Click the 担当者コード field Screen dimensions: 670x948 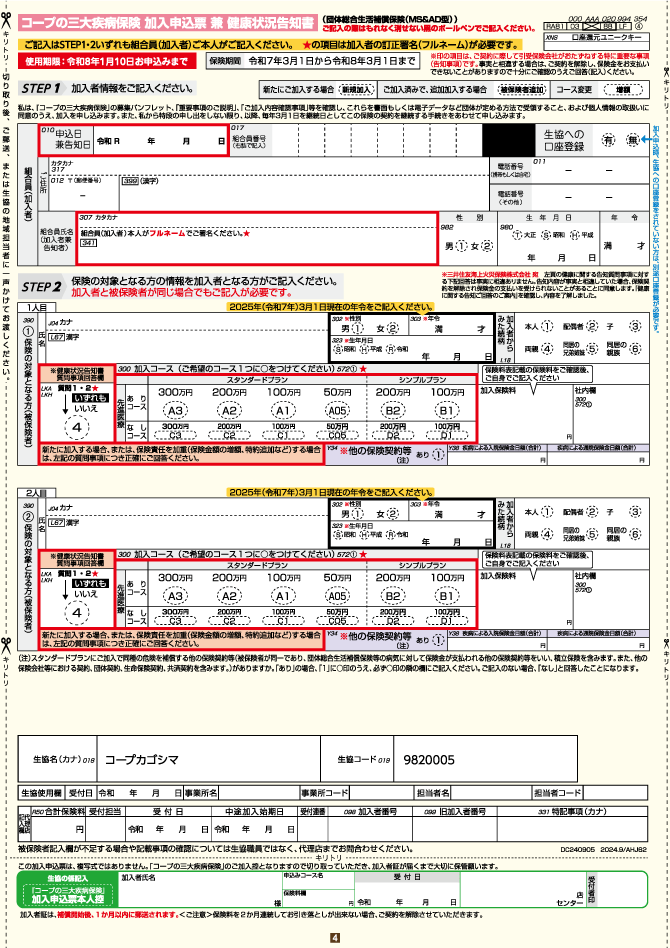pos(614,793)
